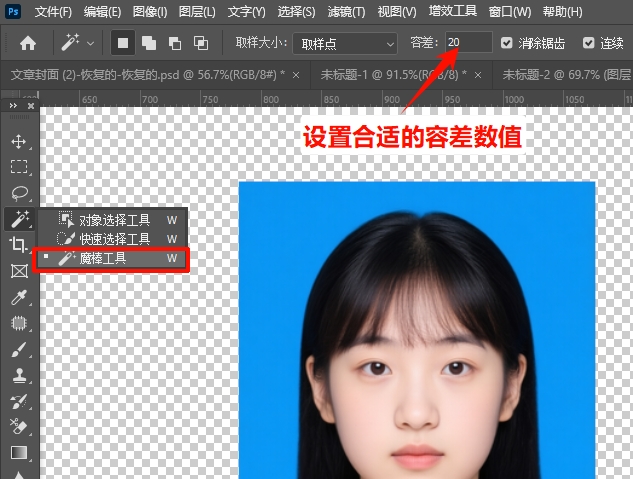Select the Magic Wand tool in toolbar
Screen dimensions: 633x479
tap(19, 219)
